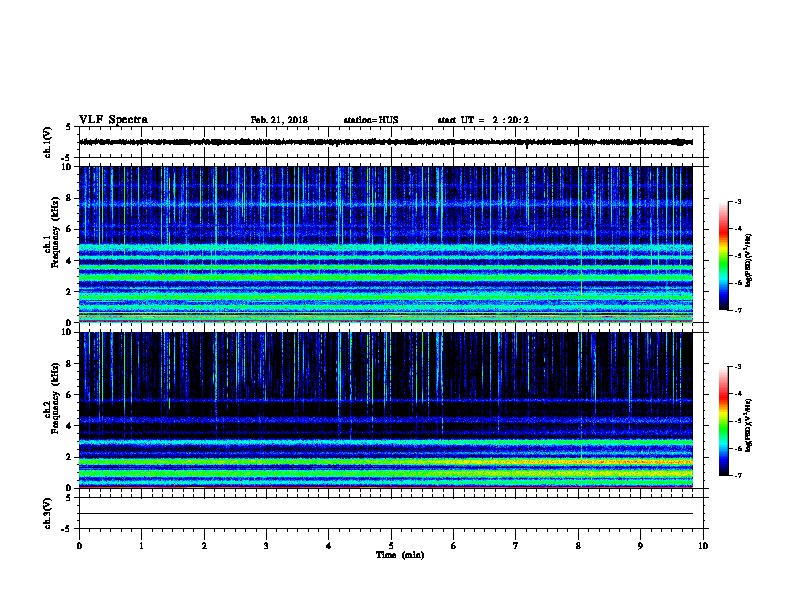792x612 pixels.
Task: Click time axis tick label "0"
Action: [79, 546]
